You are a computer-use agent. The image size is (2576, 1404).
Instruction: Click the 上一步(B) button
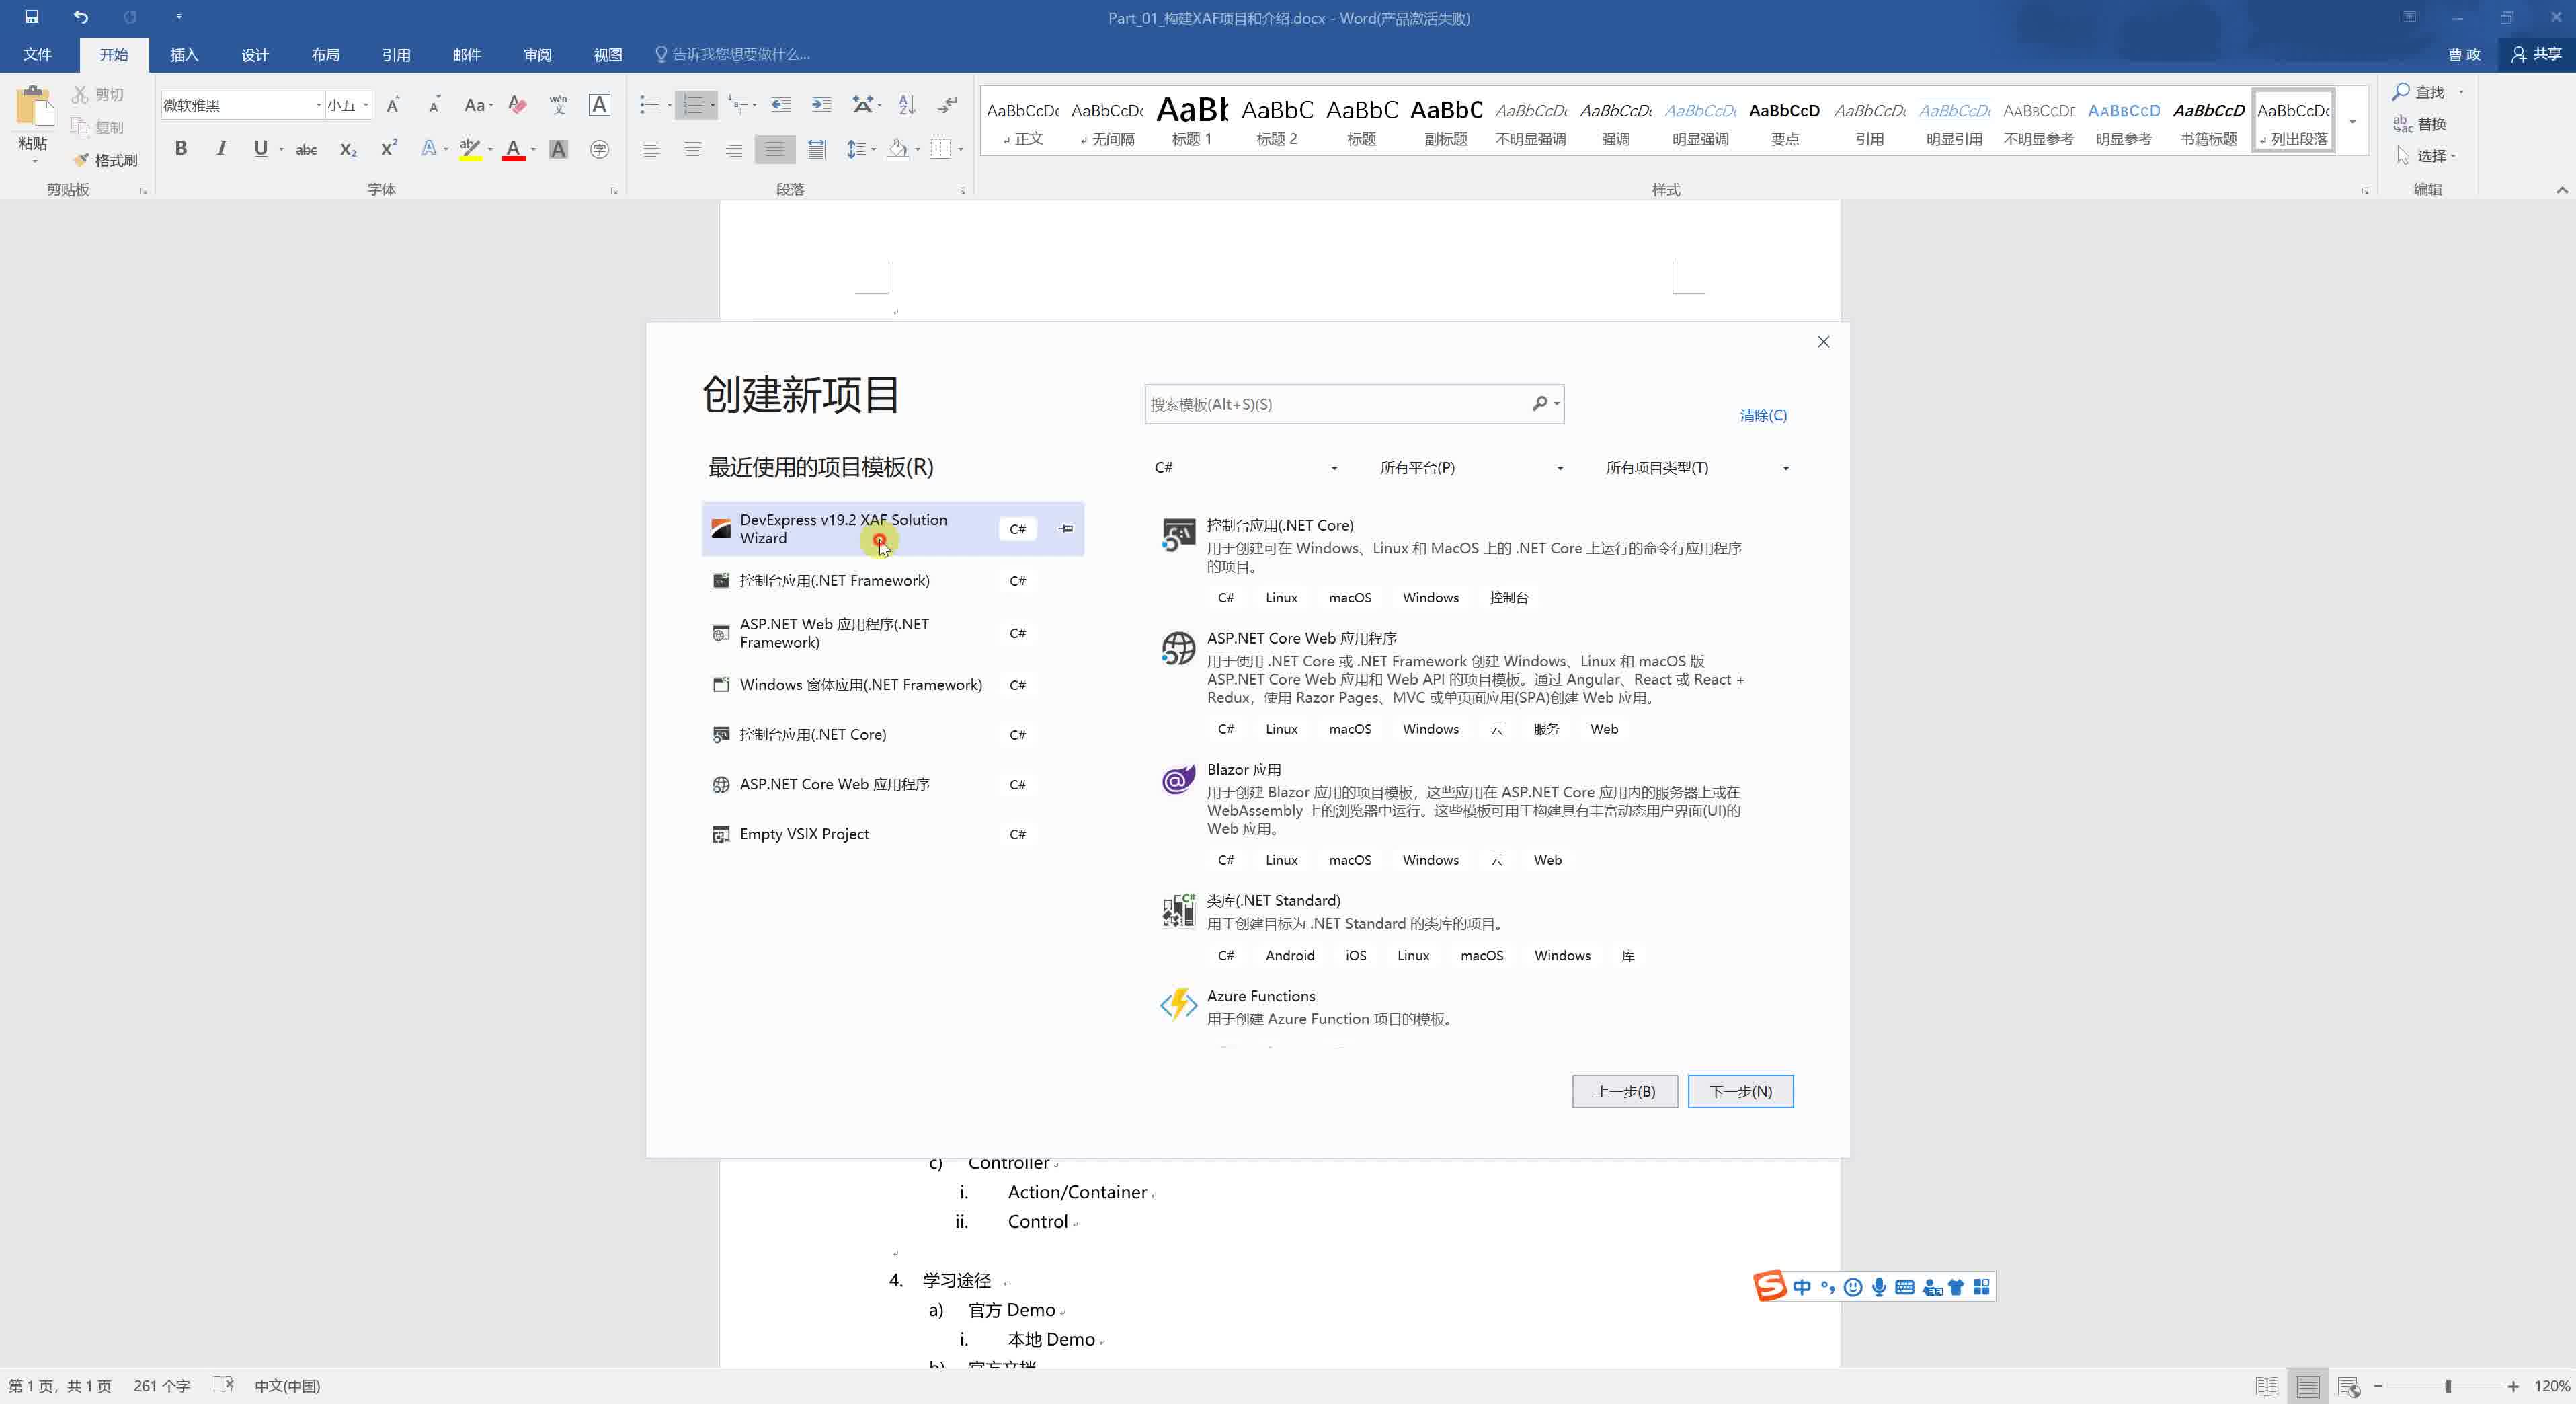click(x=1624, y=1091)
